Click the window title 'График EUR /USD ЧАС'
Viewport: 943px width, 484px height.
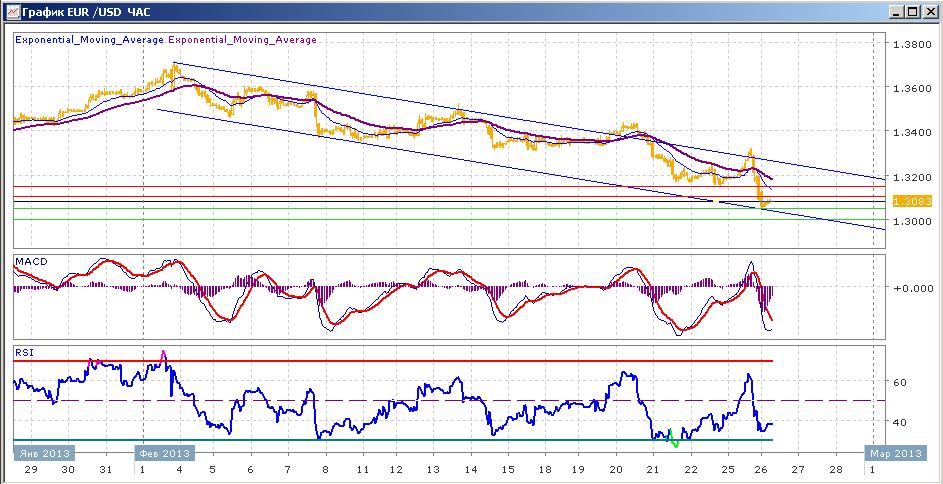tap(86, 12)
